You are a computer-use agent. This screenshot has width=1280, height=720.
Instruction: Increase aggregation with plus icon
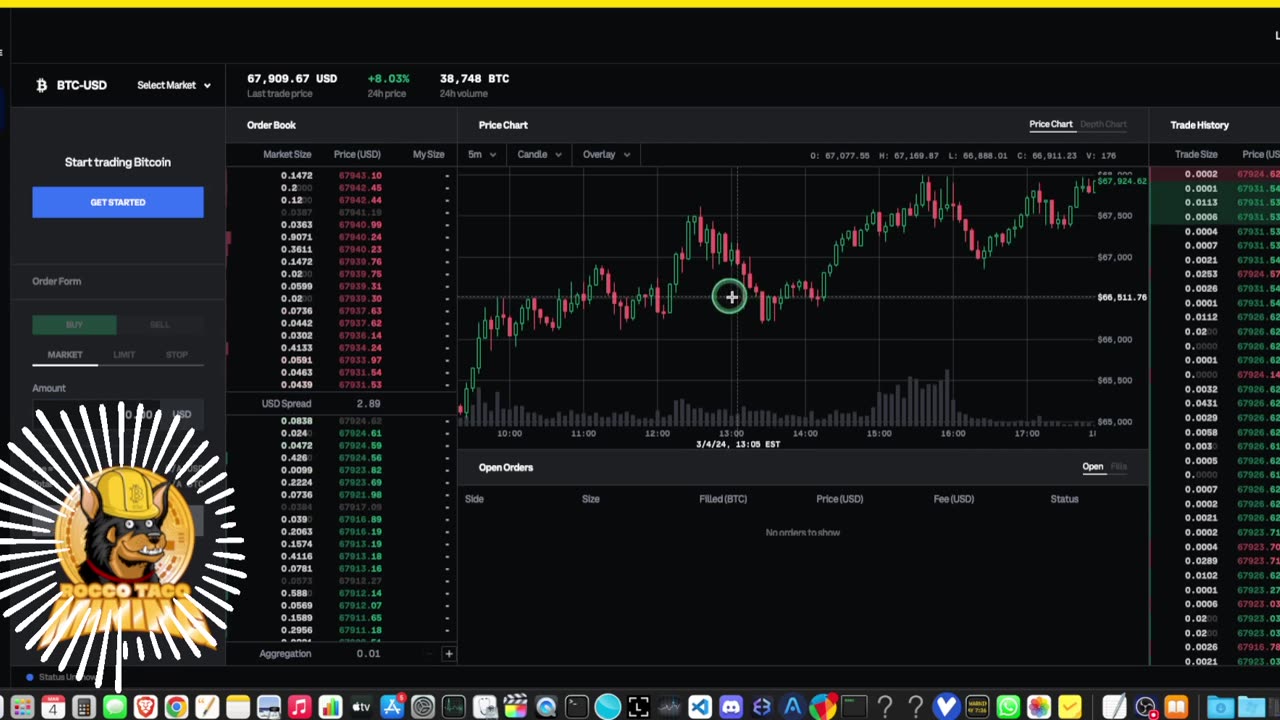click(x=448, y=654)
